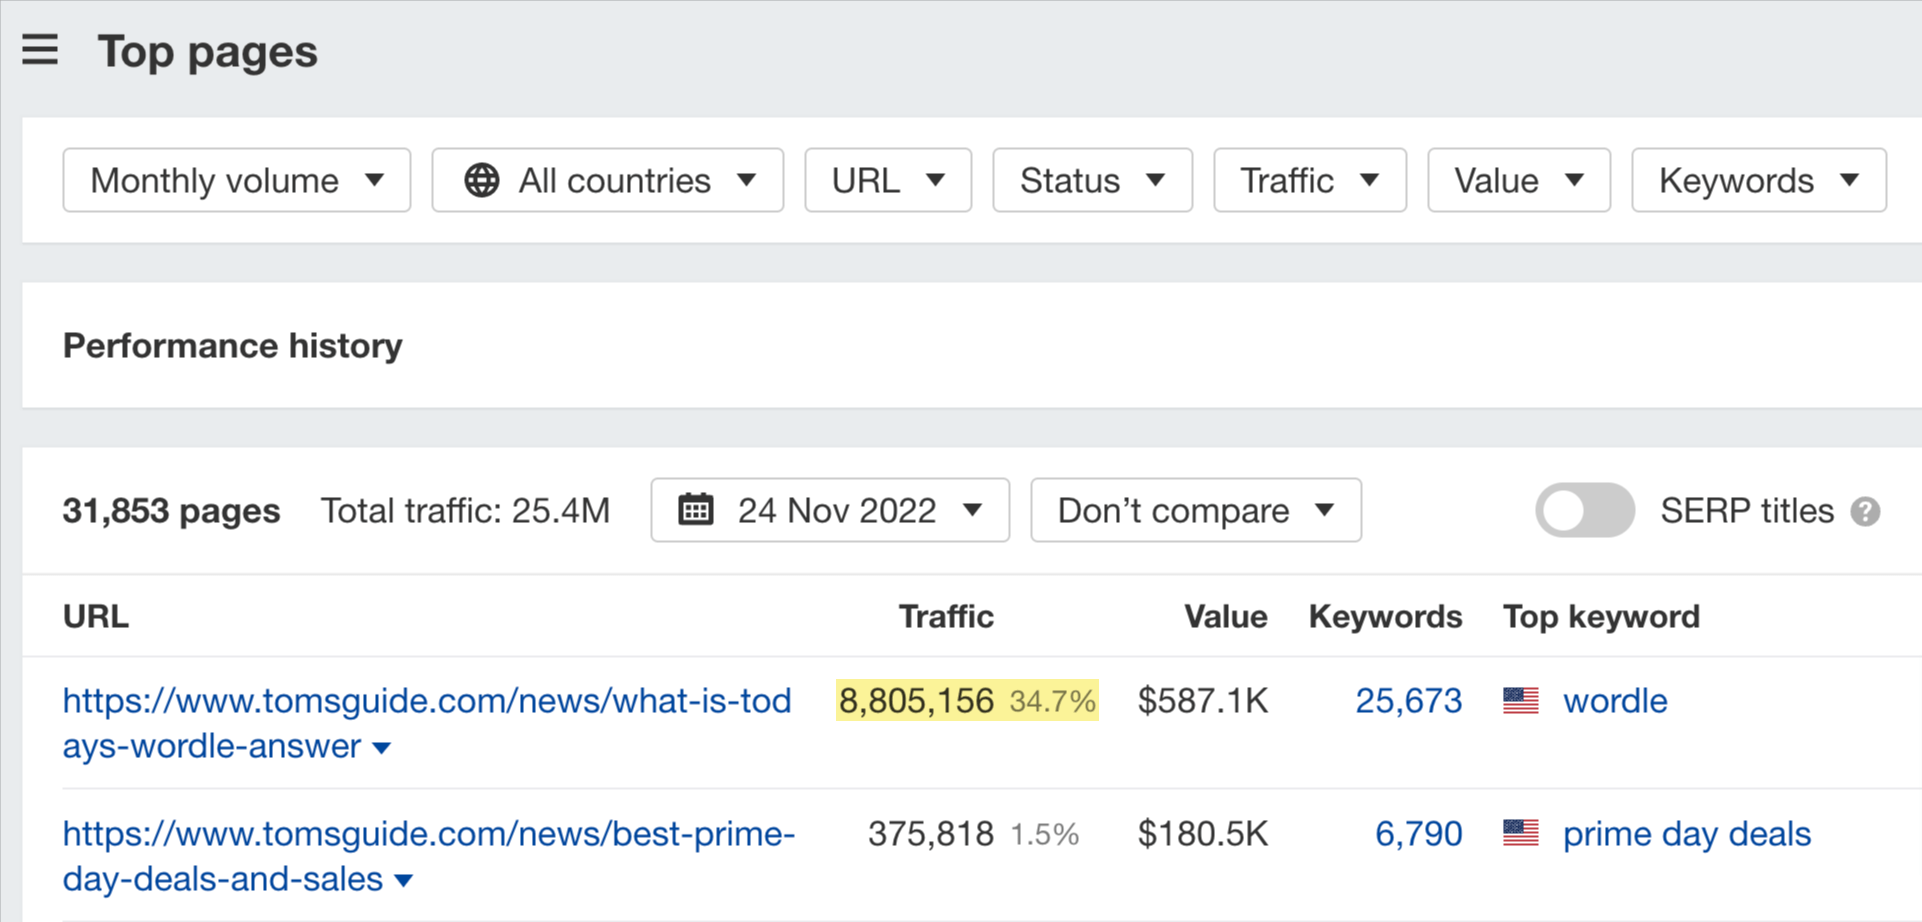
Task: Open the Traffic filter dropdown
Action: point(1309,180)
